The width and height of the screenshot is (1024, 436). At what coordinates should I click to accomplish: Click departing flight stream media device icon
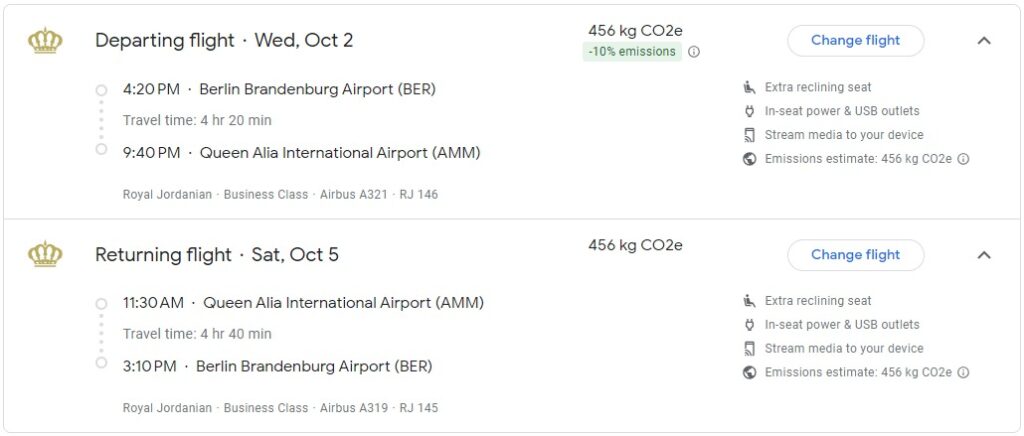pos(750,135)
